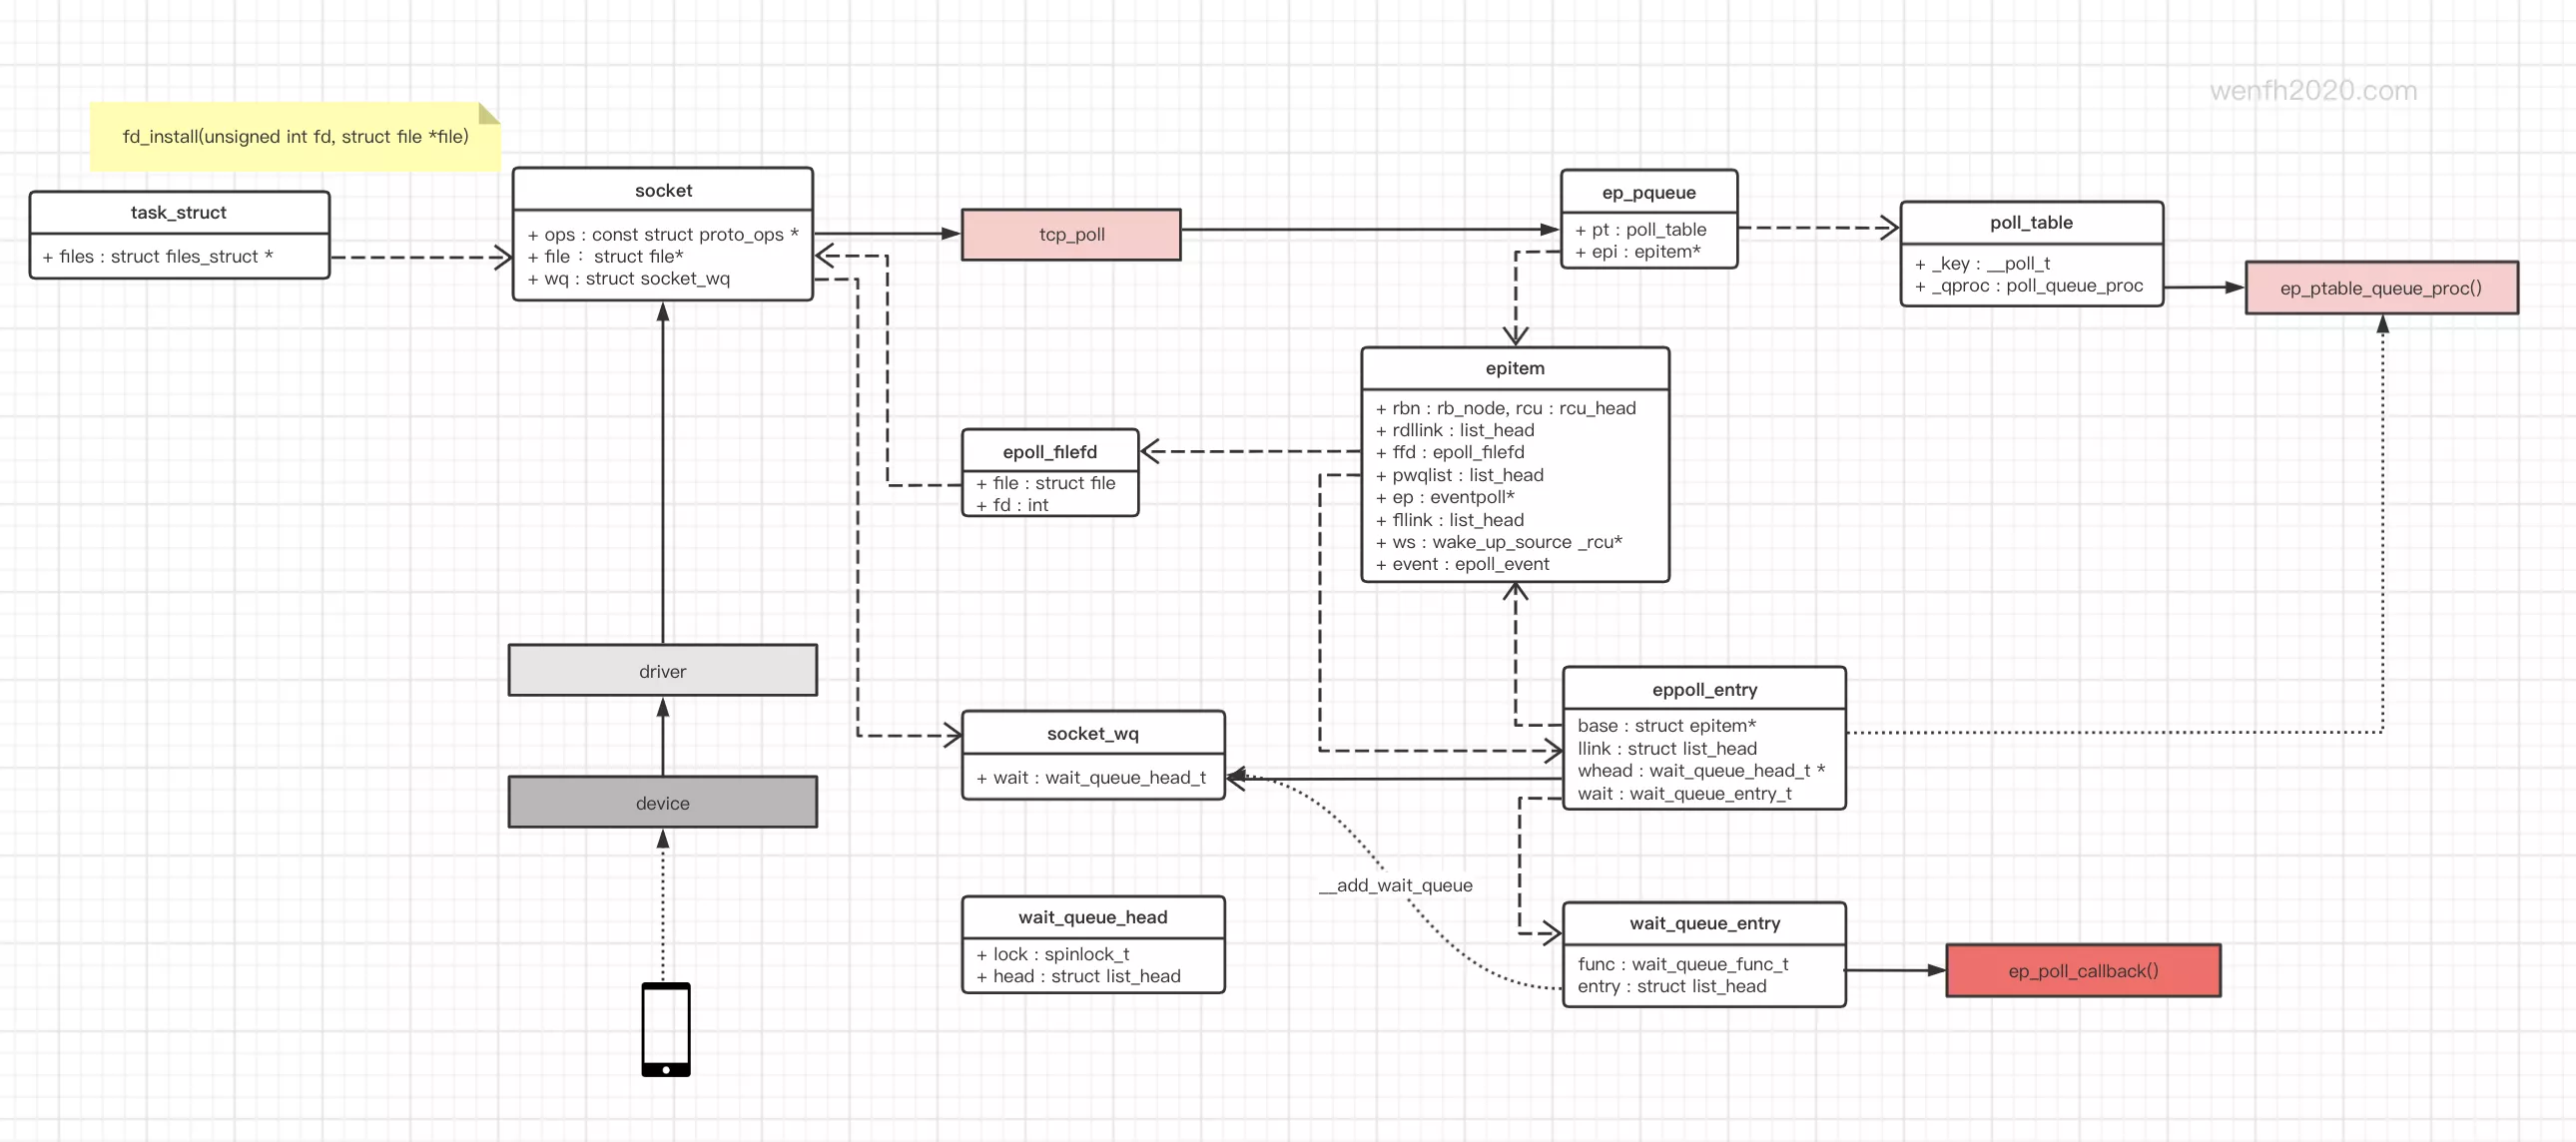Click the socket class title
Viewport: 2576px width, 1142px height.
tap(663, 191)
